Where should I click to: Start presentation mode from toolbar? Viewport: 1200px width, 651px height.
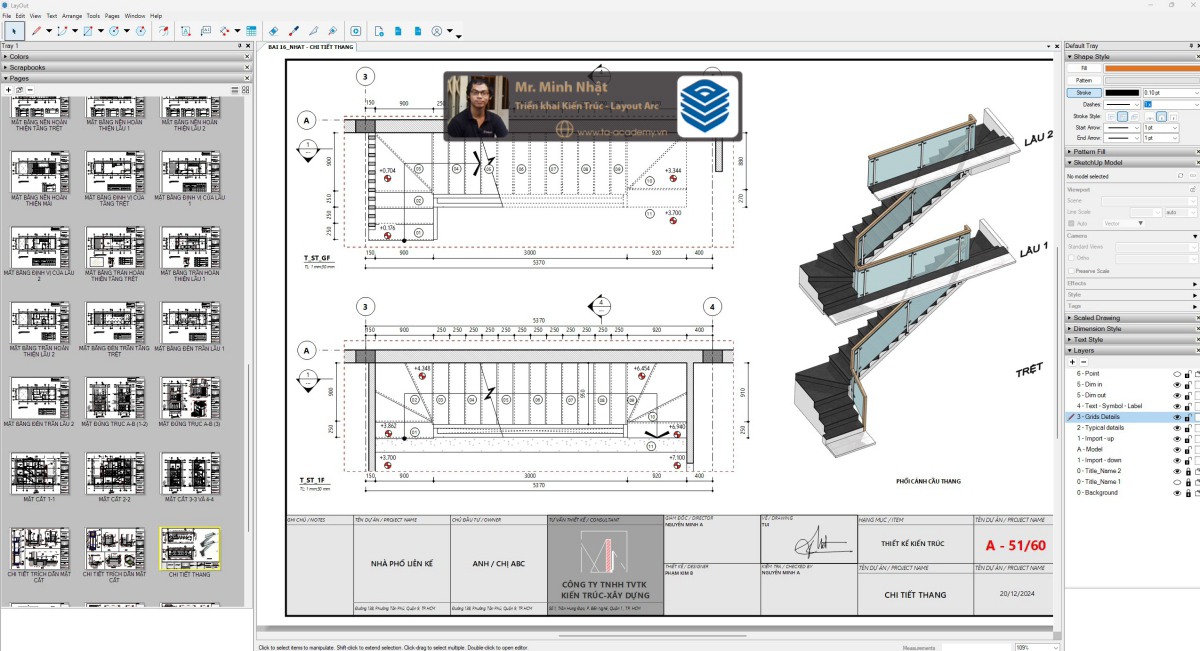(355, 31)
